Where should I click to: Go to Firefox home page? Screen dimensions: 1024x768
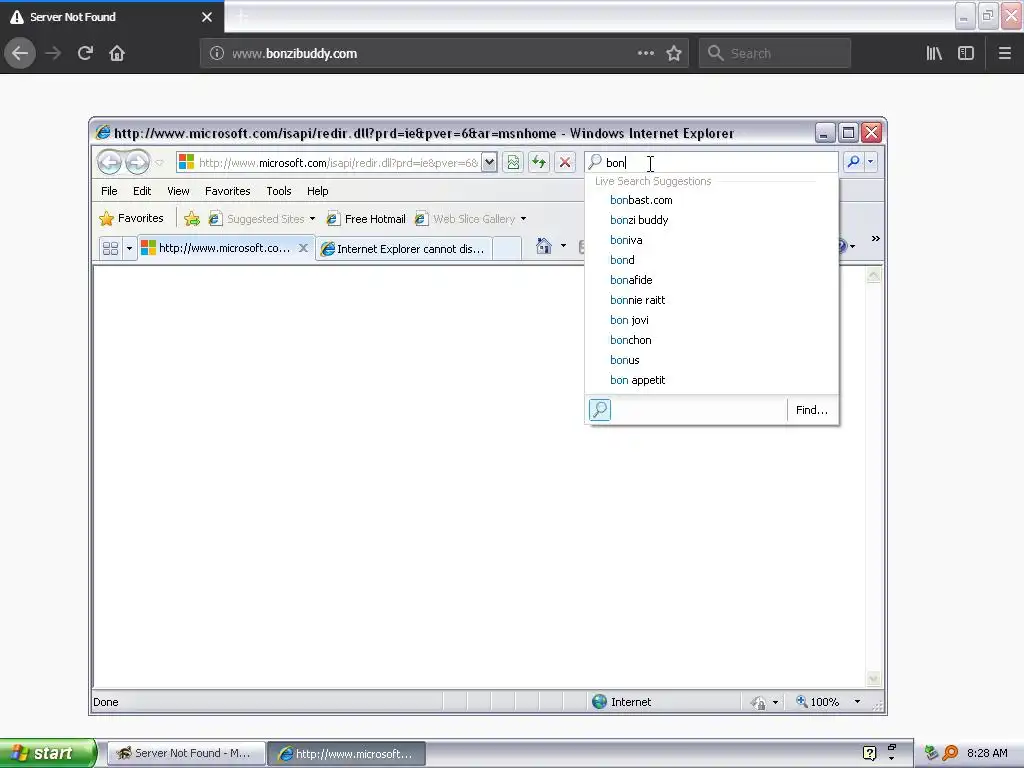click(117, 54)
